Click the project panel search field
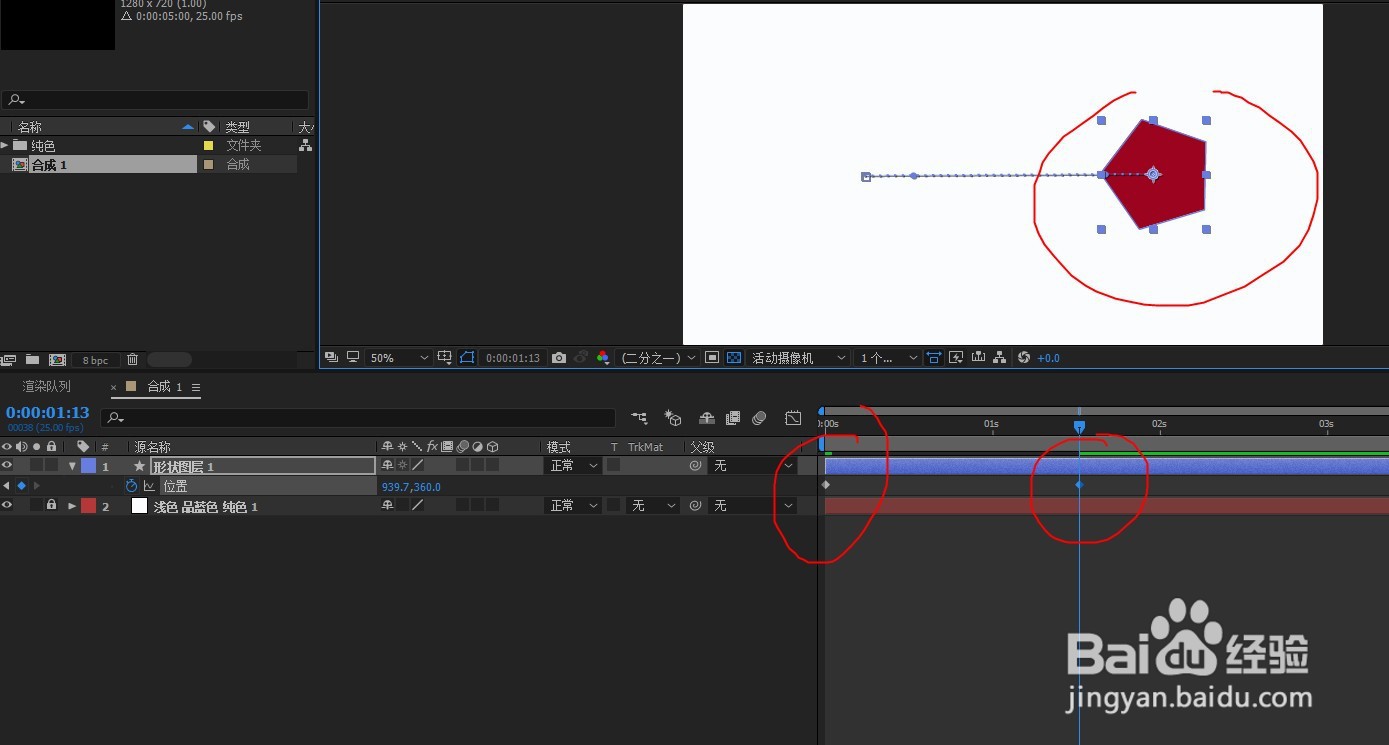 click(x=155, y=100)
